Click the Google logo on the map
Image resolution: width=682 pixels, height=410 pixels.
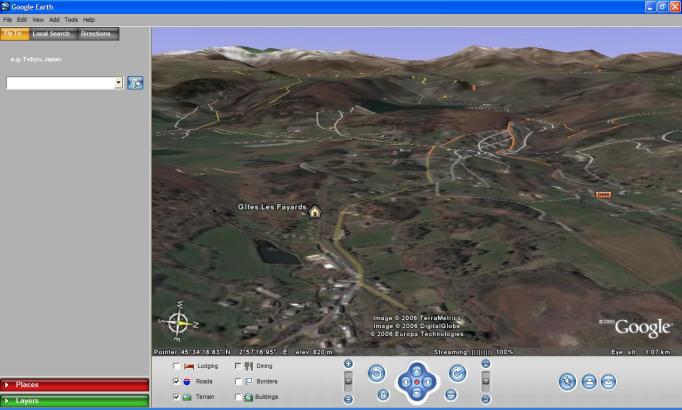[x=643, y=328]
